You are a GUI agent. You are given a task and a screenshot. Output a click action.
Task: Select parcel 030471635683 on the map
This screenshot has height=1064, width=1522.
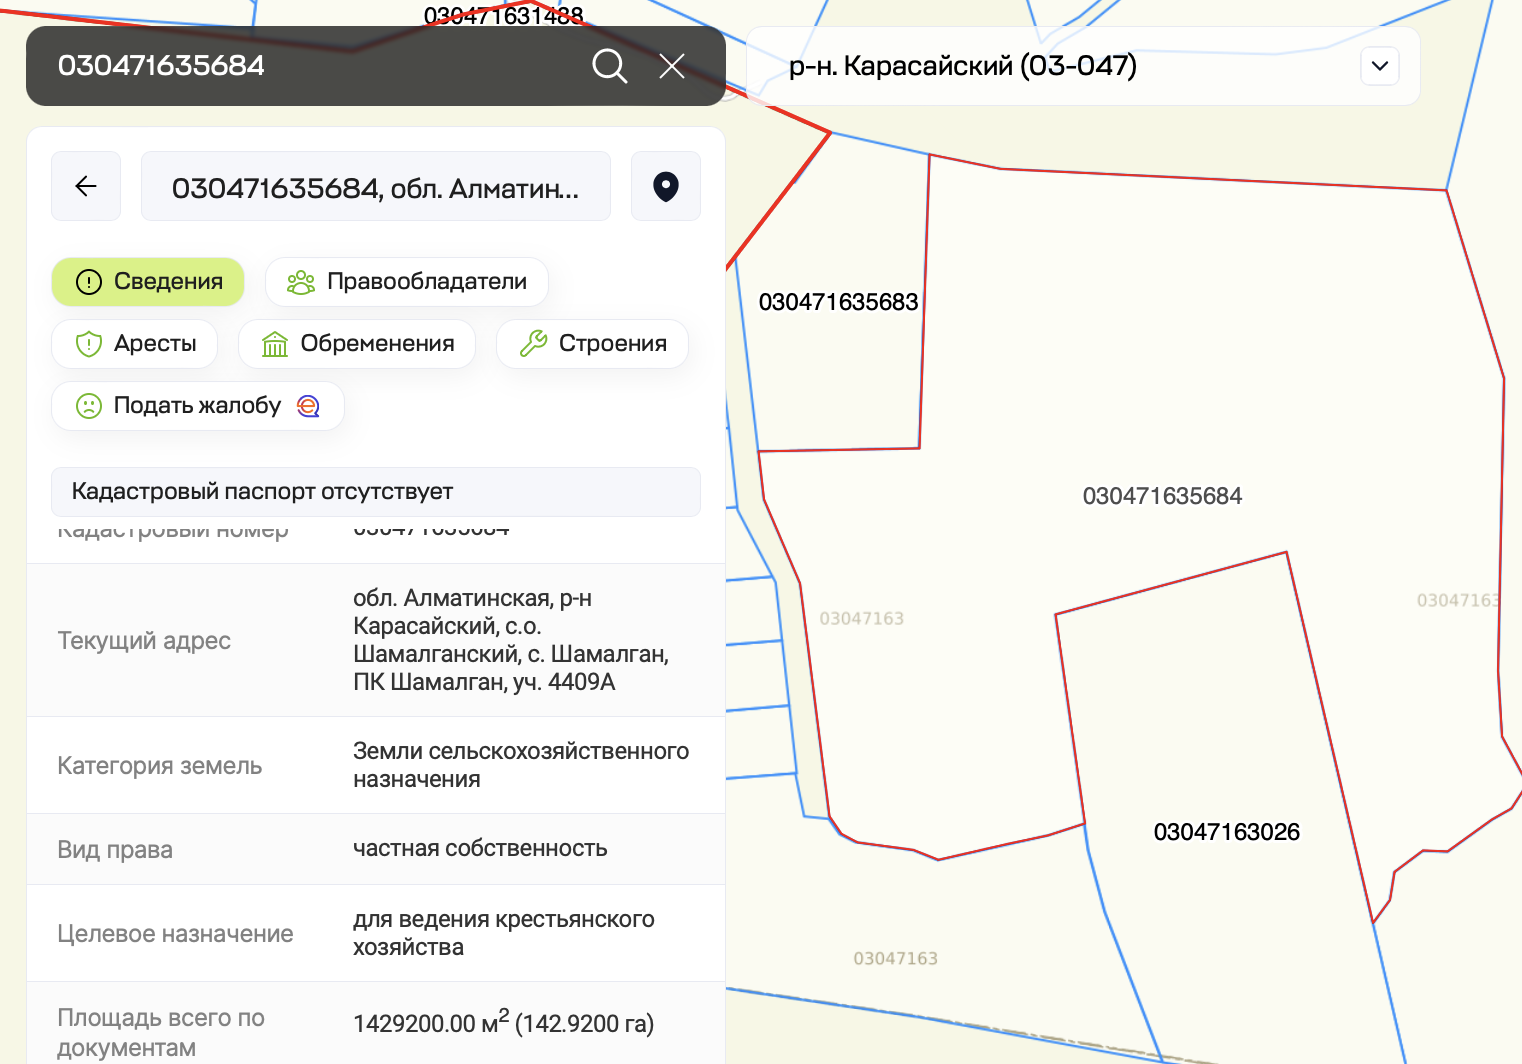838,302
